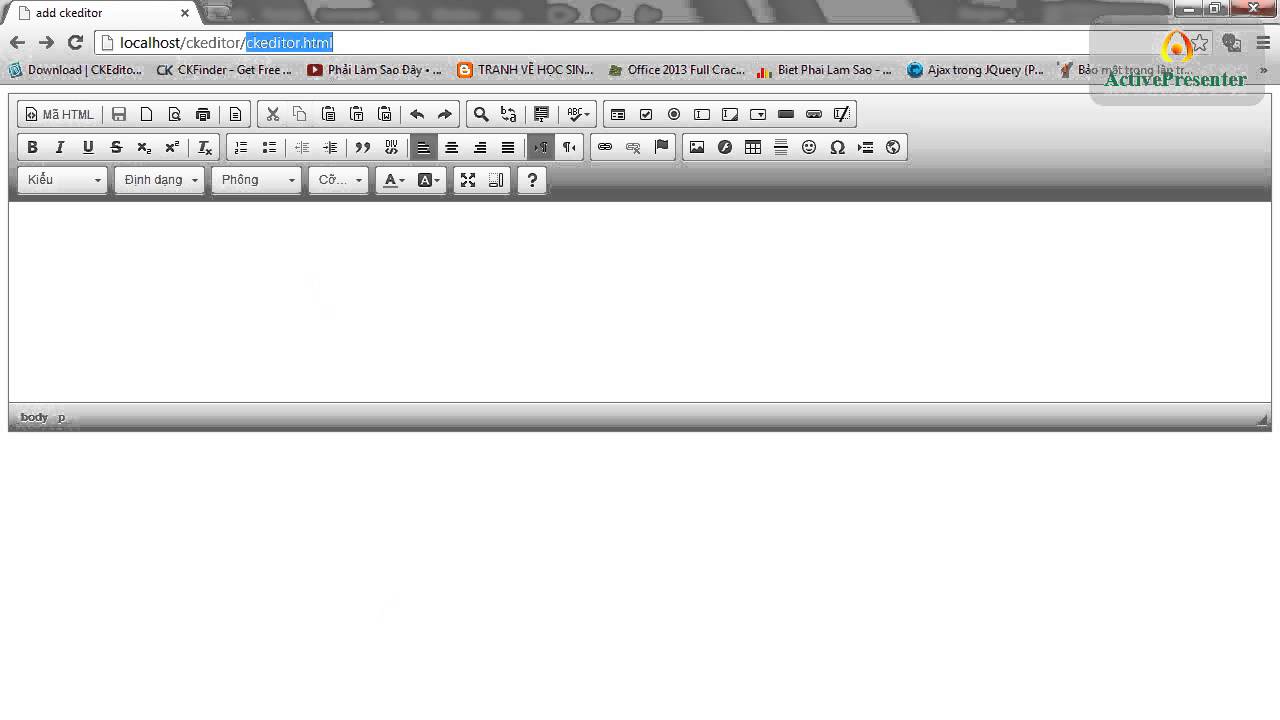Open the Định dạng format dropdown

158,180
